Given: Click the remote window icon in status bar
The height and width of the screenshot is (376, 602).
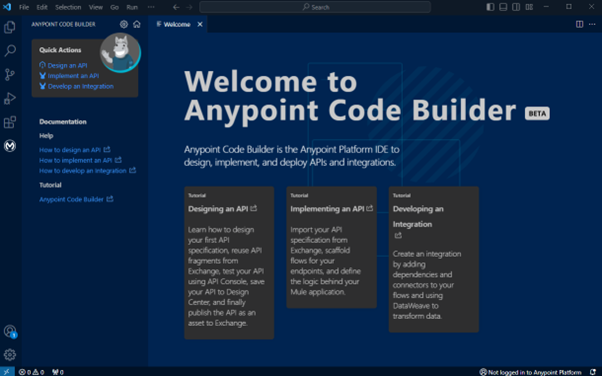Looking at the screenshot, I should point(7,372).
